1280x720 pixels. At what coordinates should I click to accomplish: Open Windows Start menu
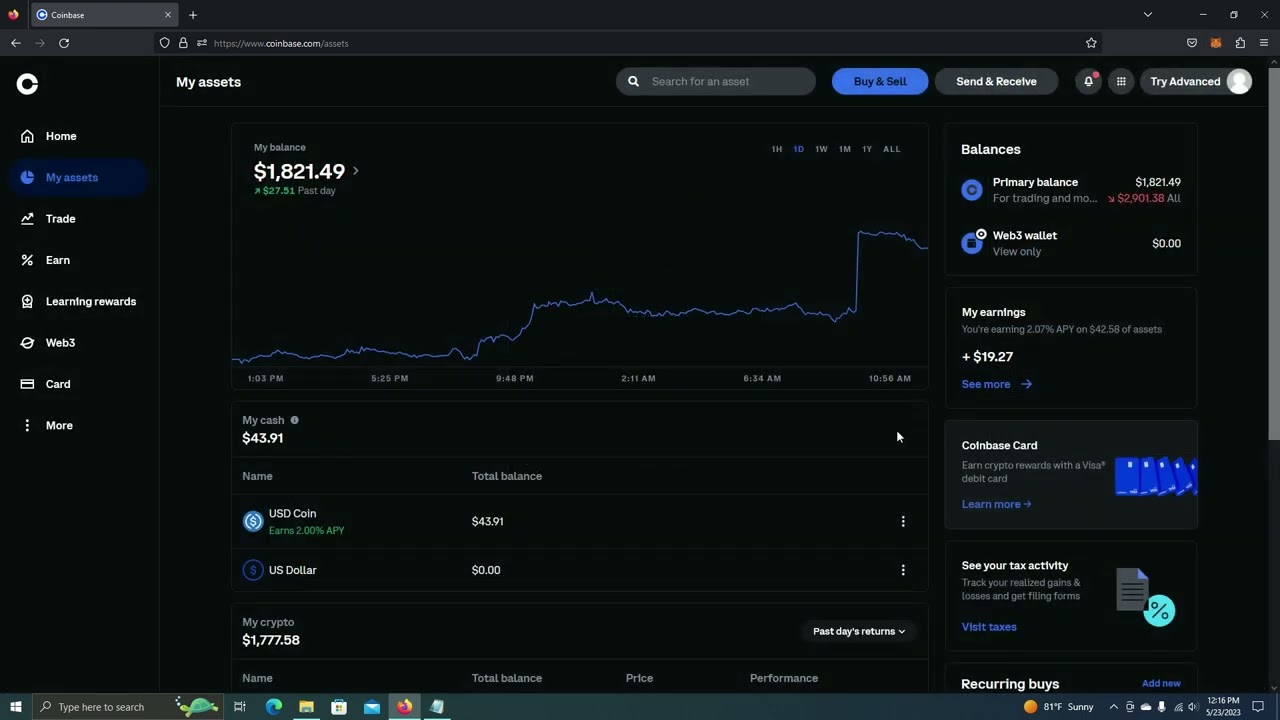pos(15,707)
